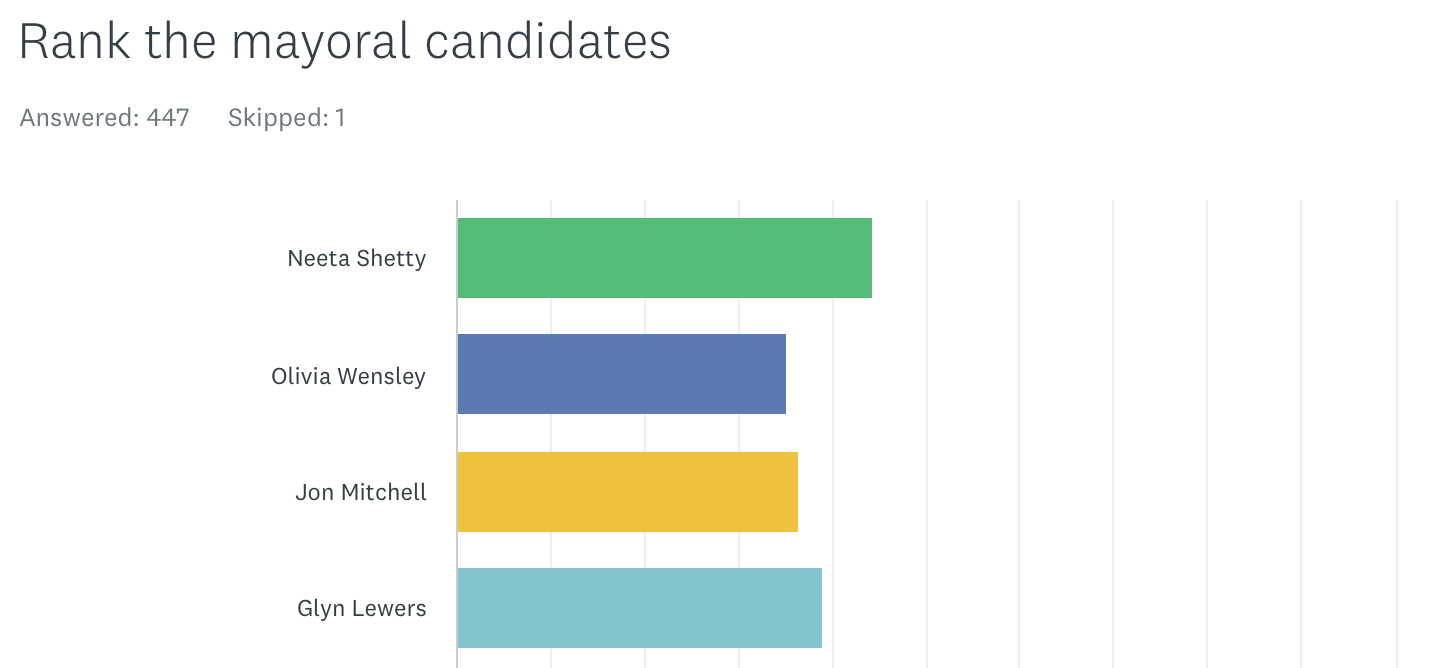The width and height of the screenshot is (1438, 668).
Task: Select the blue Olivia Wensley bar
Action: (621, 374)
